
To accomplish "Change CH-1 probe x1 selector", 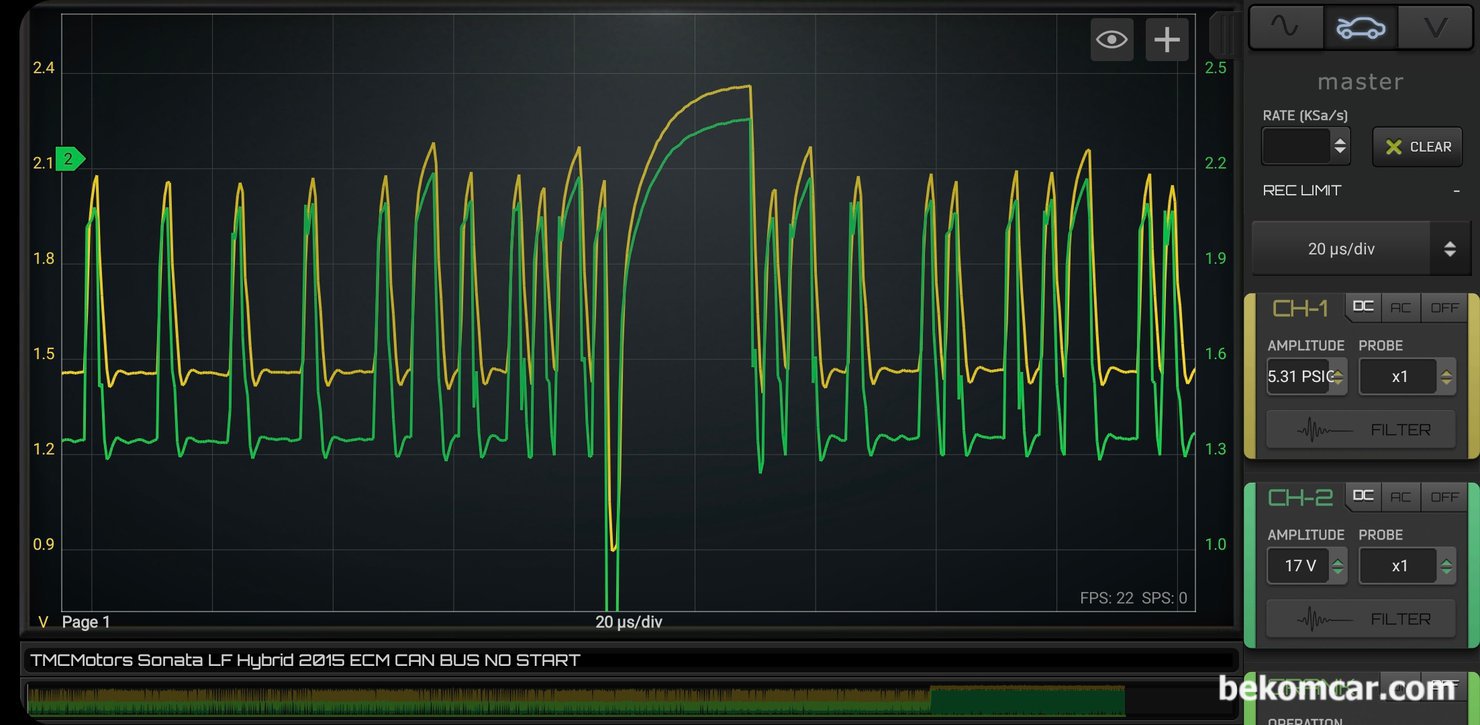I will tap(1407, 377).
